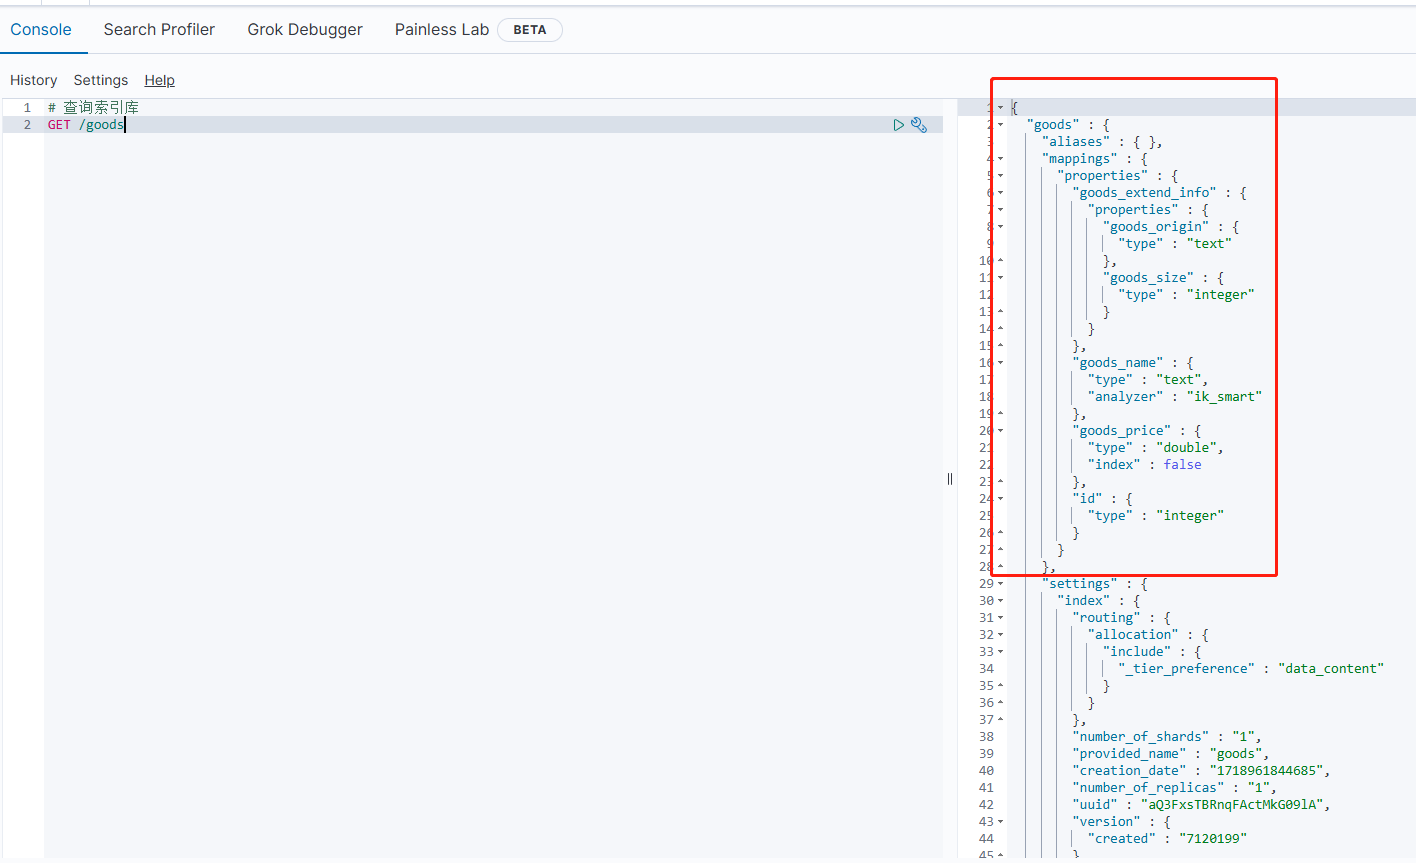1416x863 pixels.
Task: Click the pane resize divider handle
Action: 950,479
